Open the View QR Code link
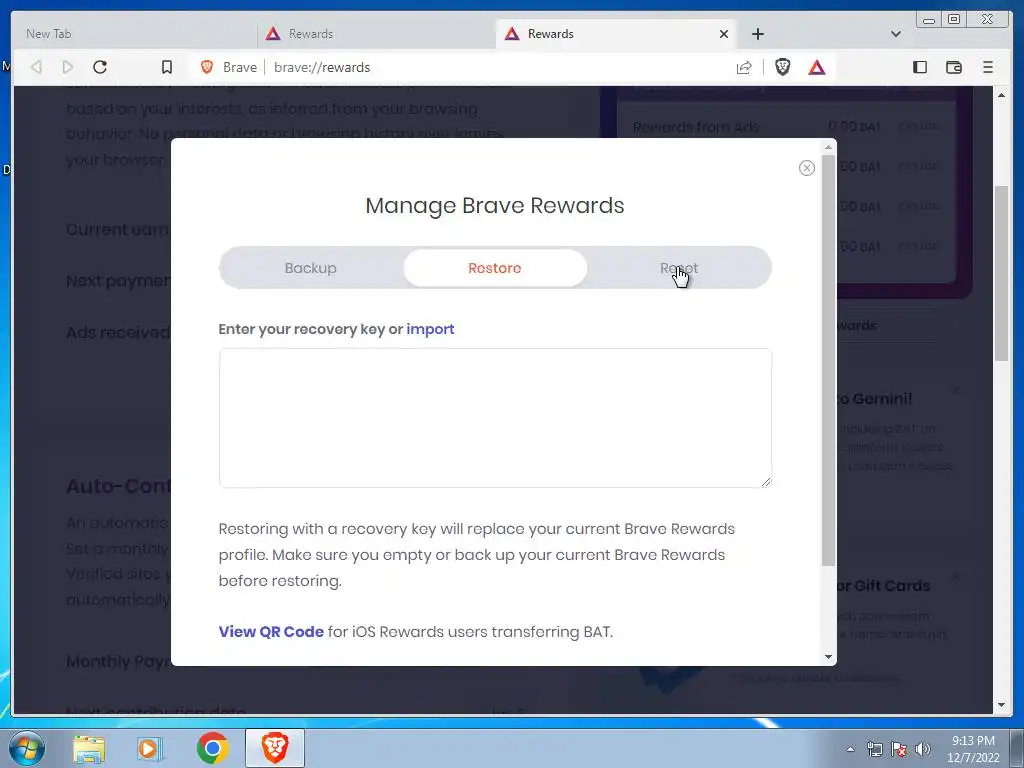Viewport: 1024px width, 768px height. pos(271,632)
